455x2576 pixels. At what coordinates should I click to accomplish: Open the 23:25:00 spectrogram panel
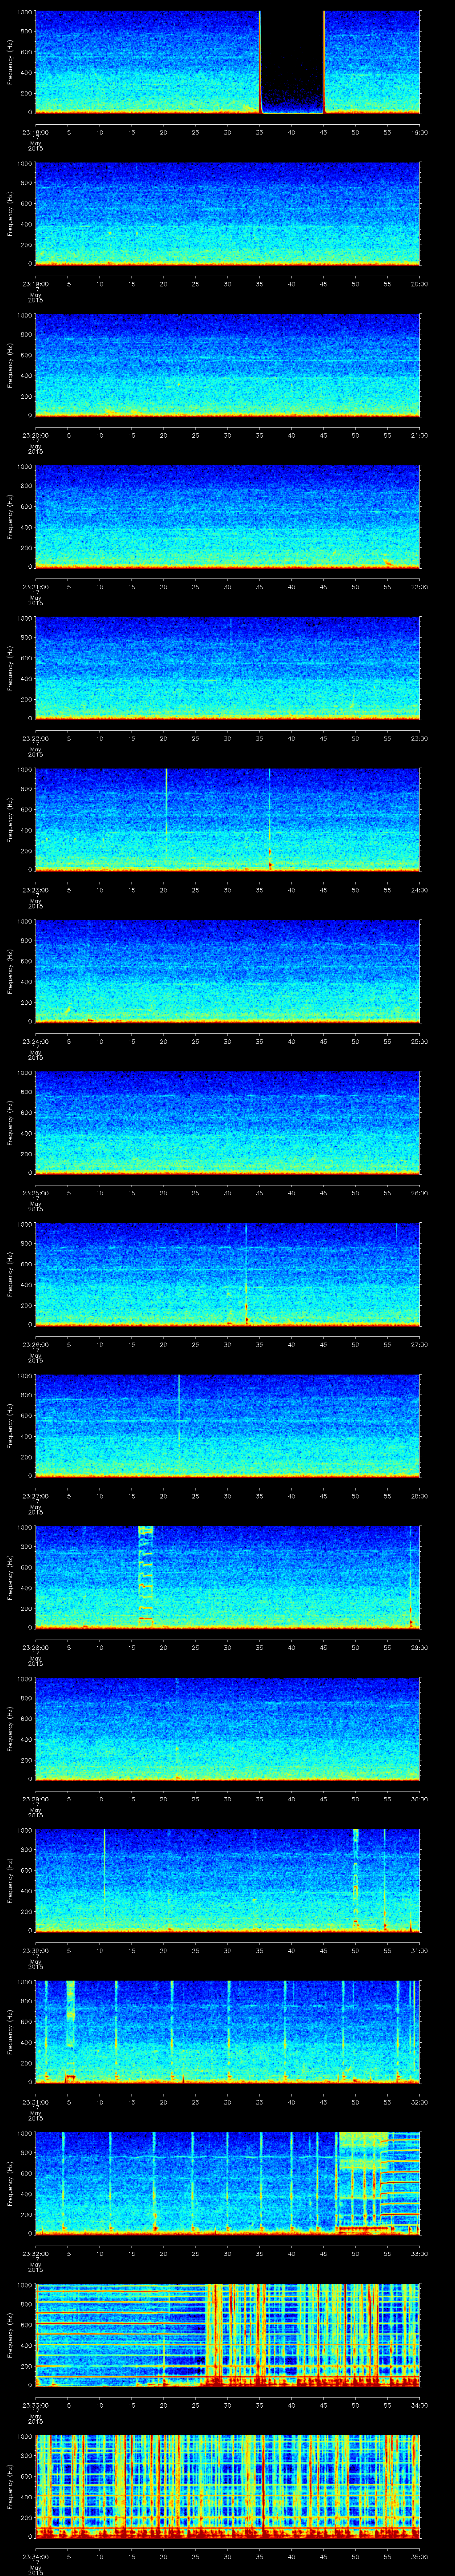tap(227, 1123)
